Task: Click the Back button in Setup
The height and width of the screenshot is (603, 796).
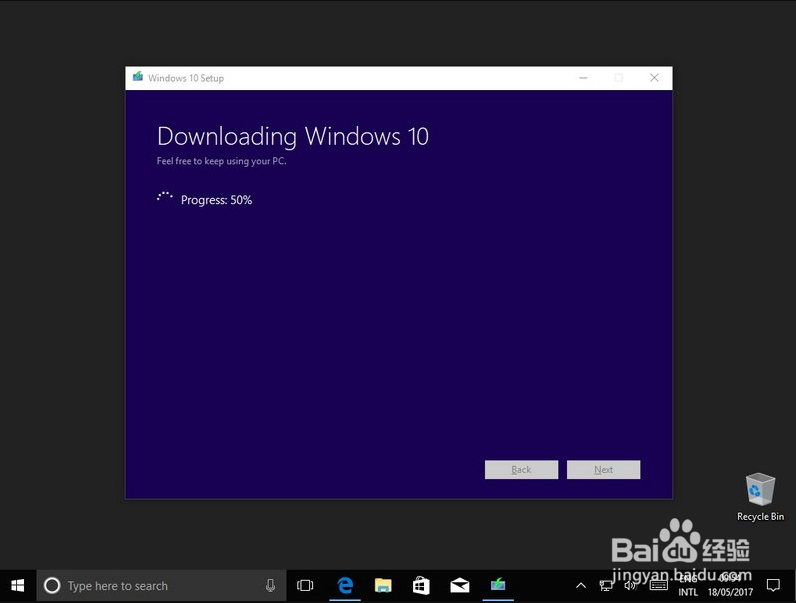Action: 521,470
